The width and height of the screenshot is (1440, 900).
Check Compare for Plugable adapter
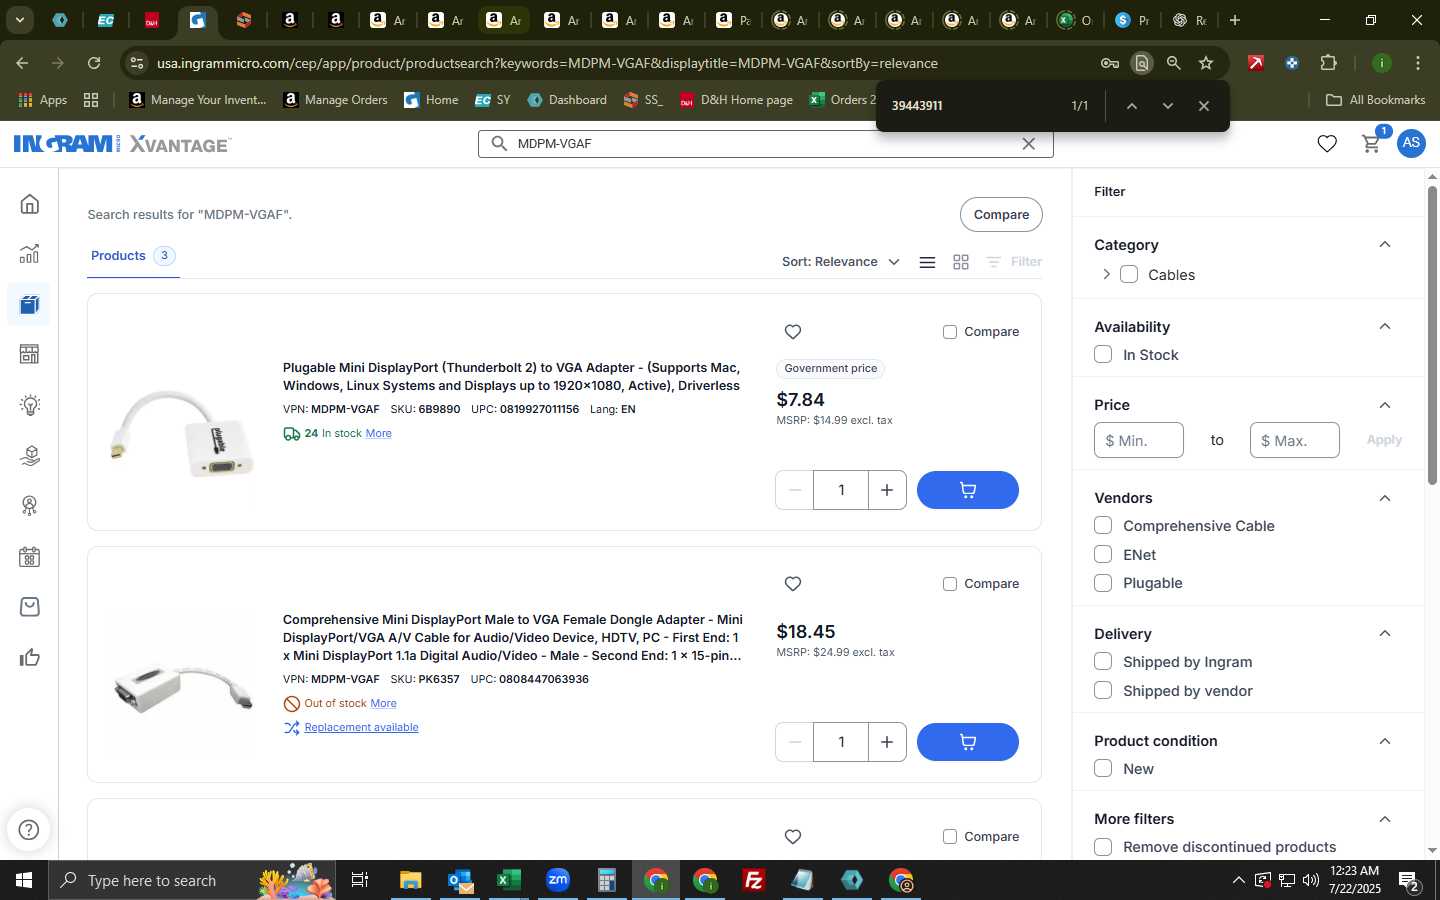pos(950,332)
